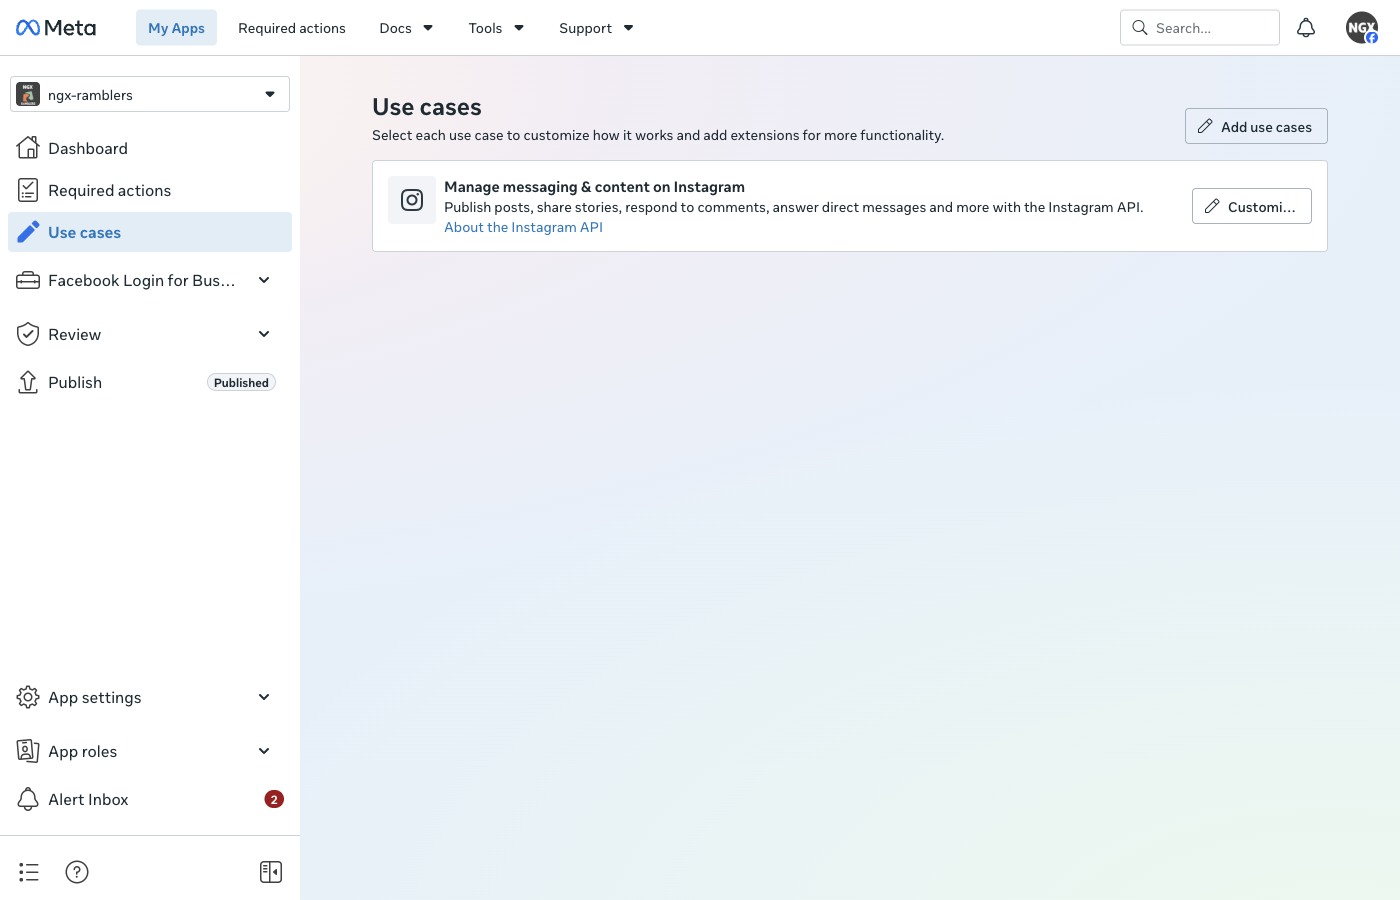
Task: Open the help question mark icon
Action: [77, 872]
